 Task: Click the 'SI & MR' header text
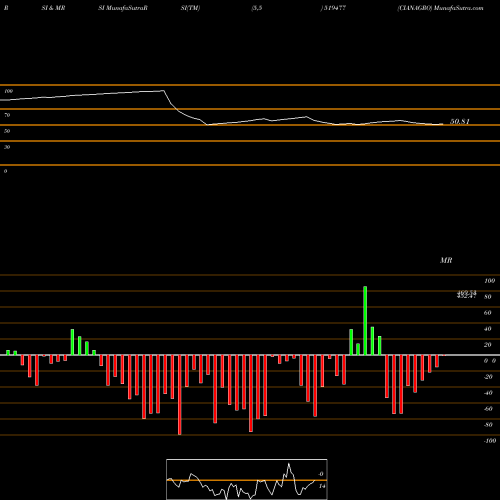click(x=53, y=8)
